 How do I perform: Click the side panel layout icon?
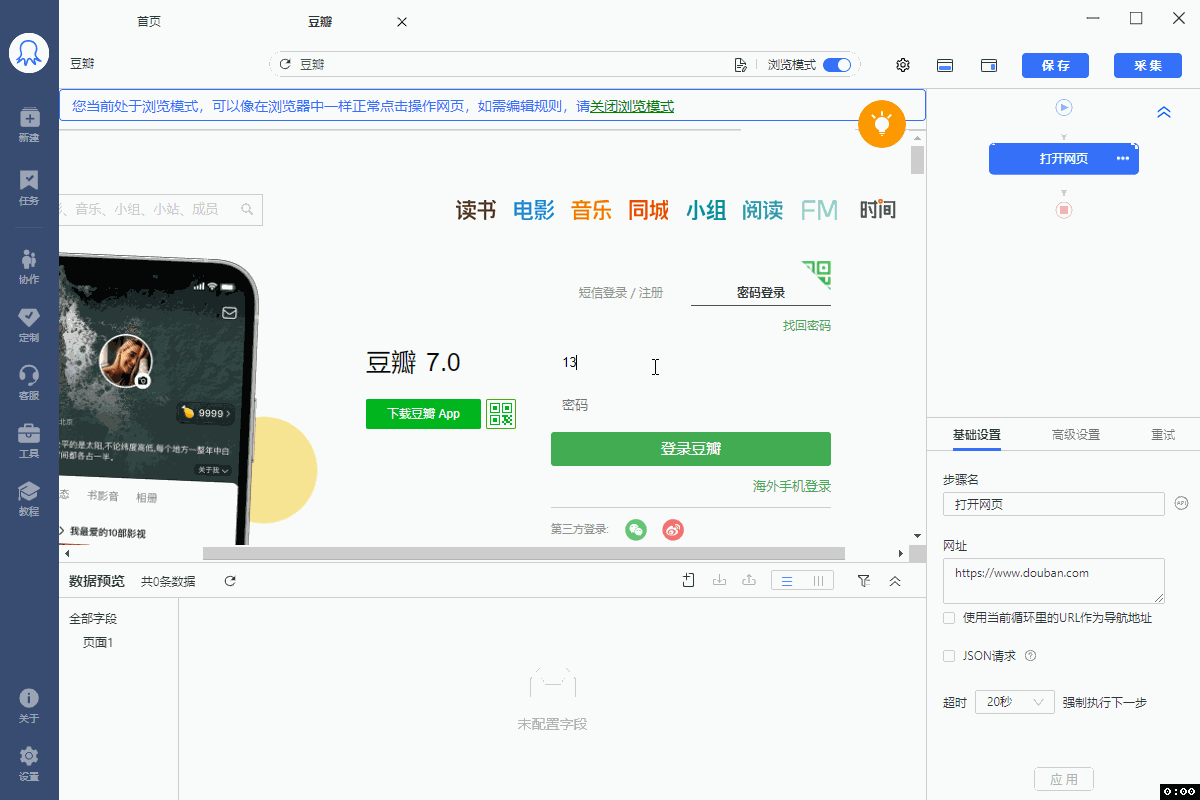(x=989, y=65)
